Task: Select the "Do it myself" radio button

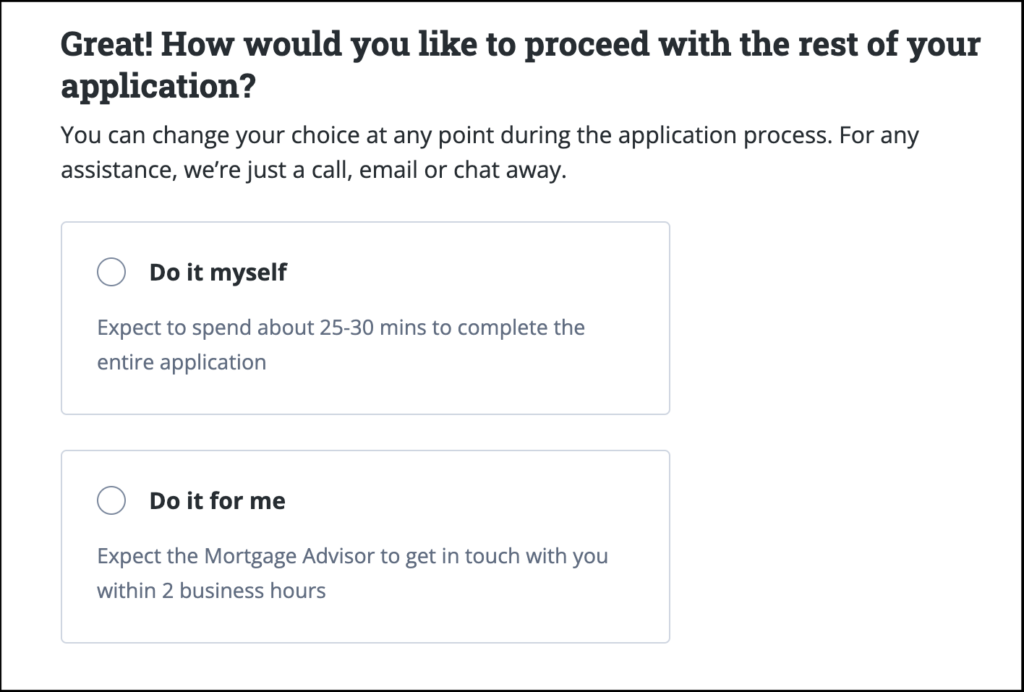Action: (x=111, y=272)
